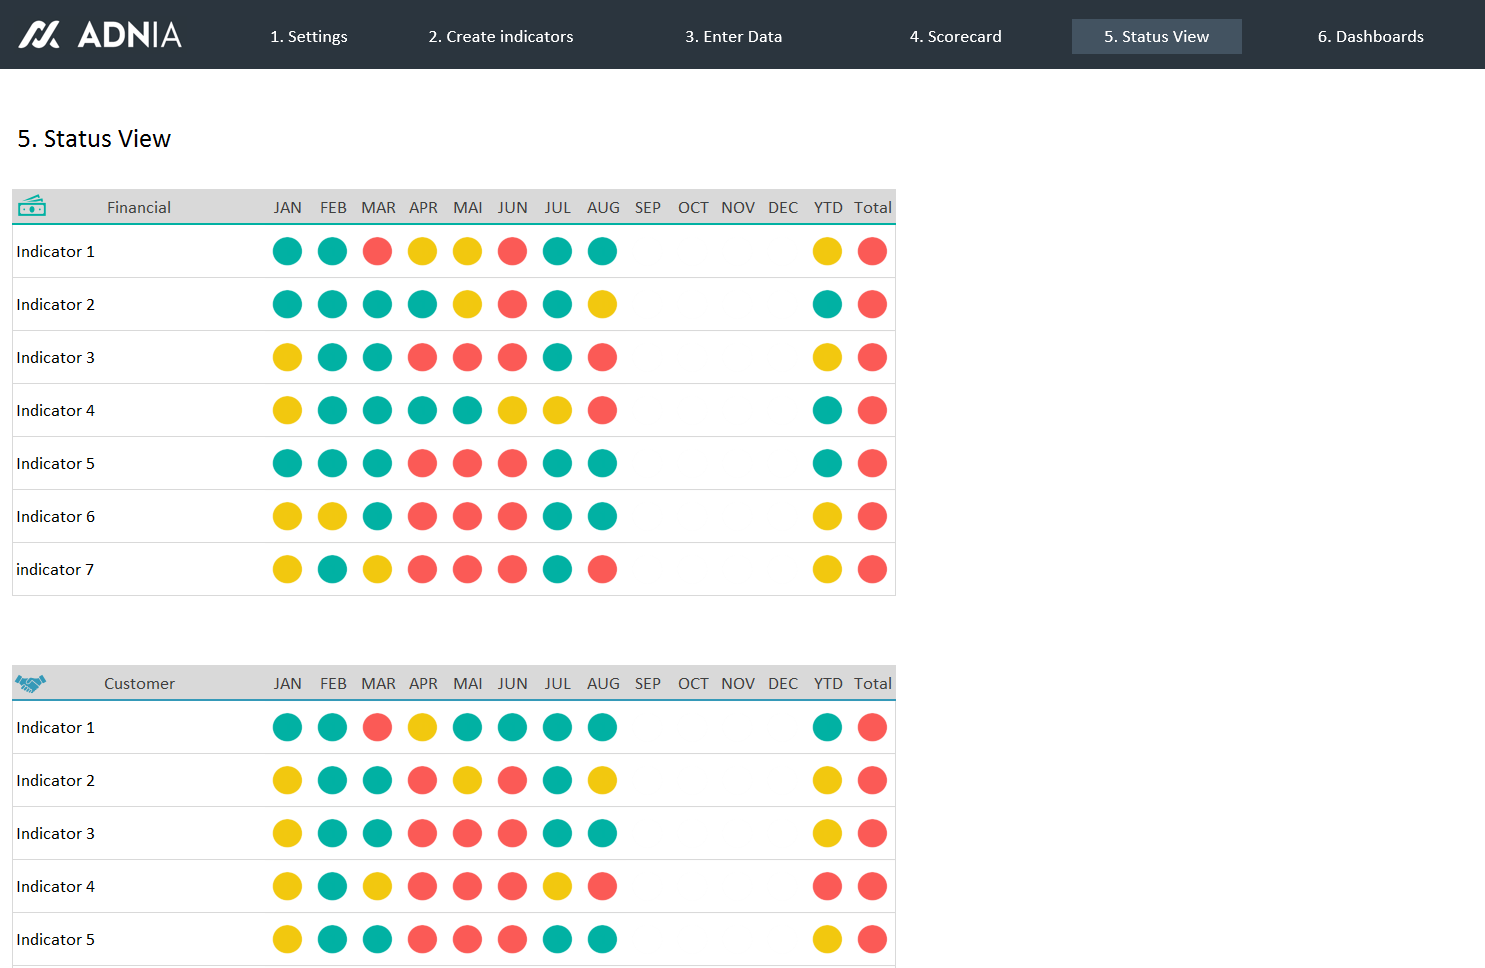This screenshot has width=1485, height=968.
Task: Select the red MAR dot for Customer Indicator 1
Action: click(x=377, y=727)
